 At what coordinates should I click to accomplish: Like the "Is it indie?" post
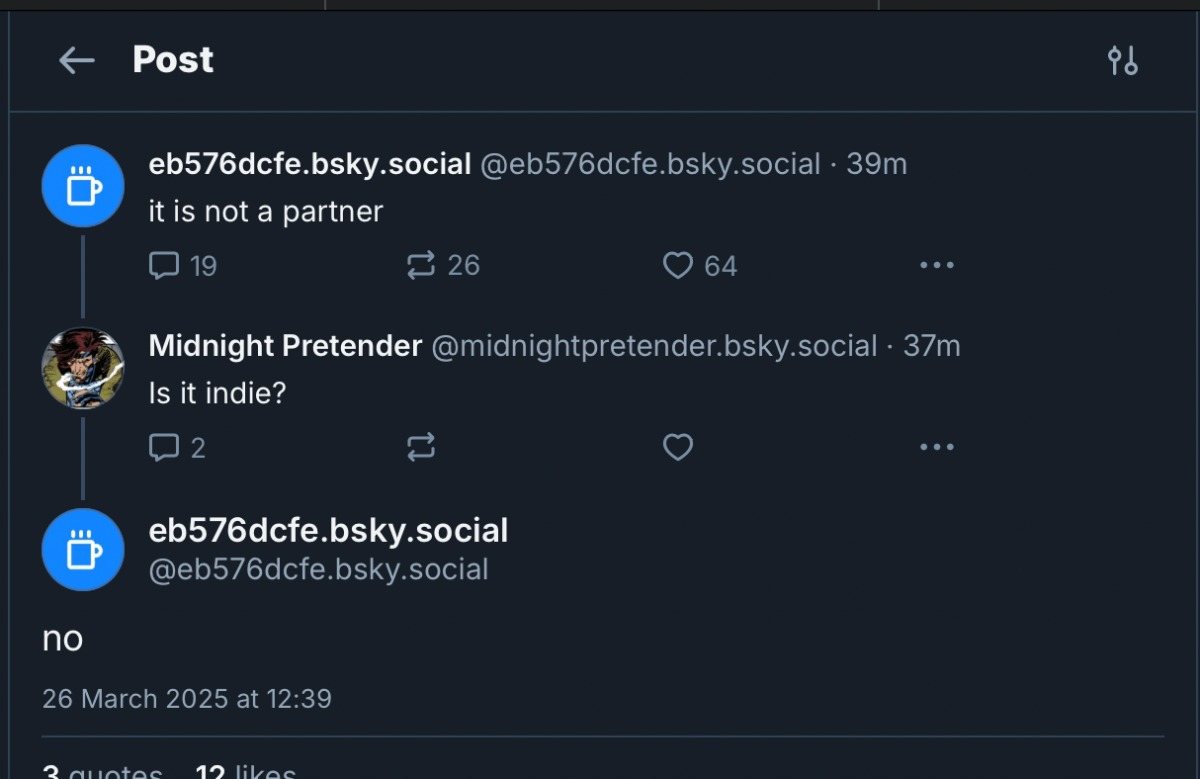(x=678, y=448)
